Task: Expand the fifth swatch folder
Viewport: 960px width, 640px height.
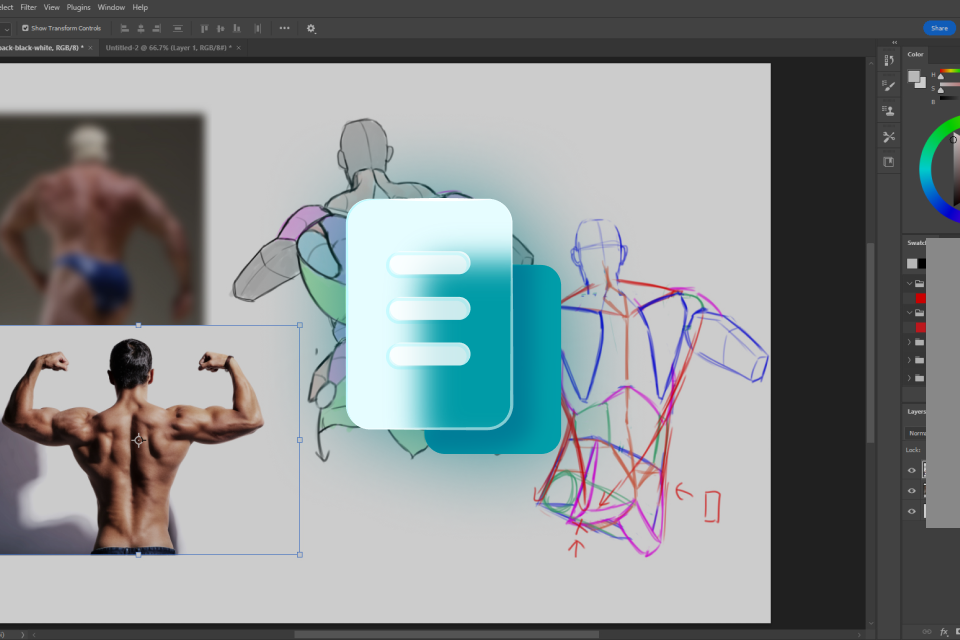Action: pyautogui.click(x=909, y=378)
